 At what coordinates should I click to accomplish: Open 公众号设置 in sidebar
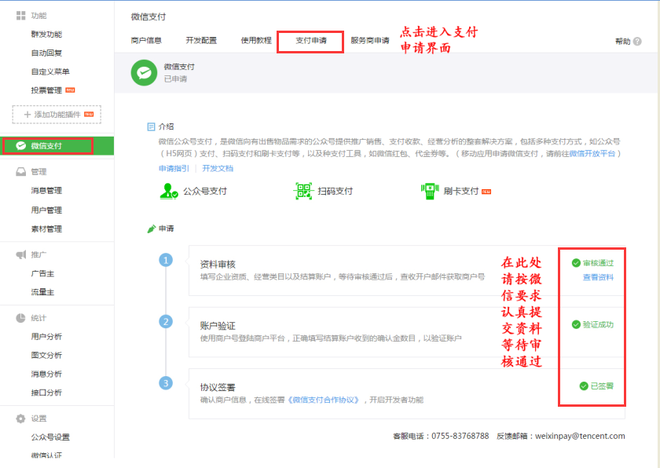[50, 437]
